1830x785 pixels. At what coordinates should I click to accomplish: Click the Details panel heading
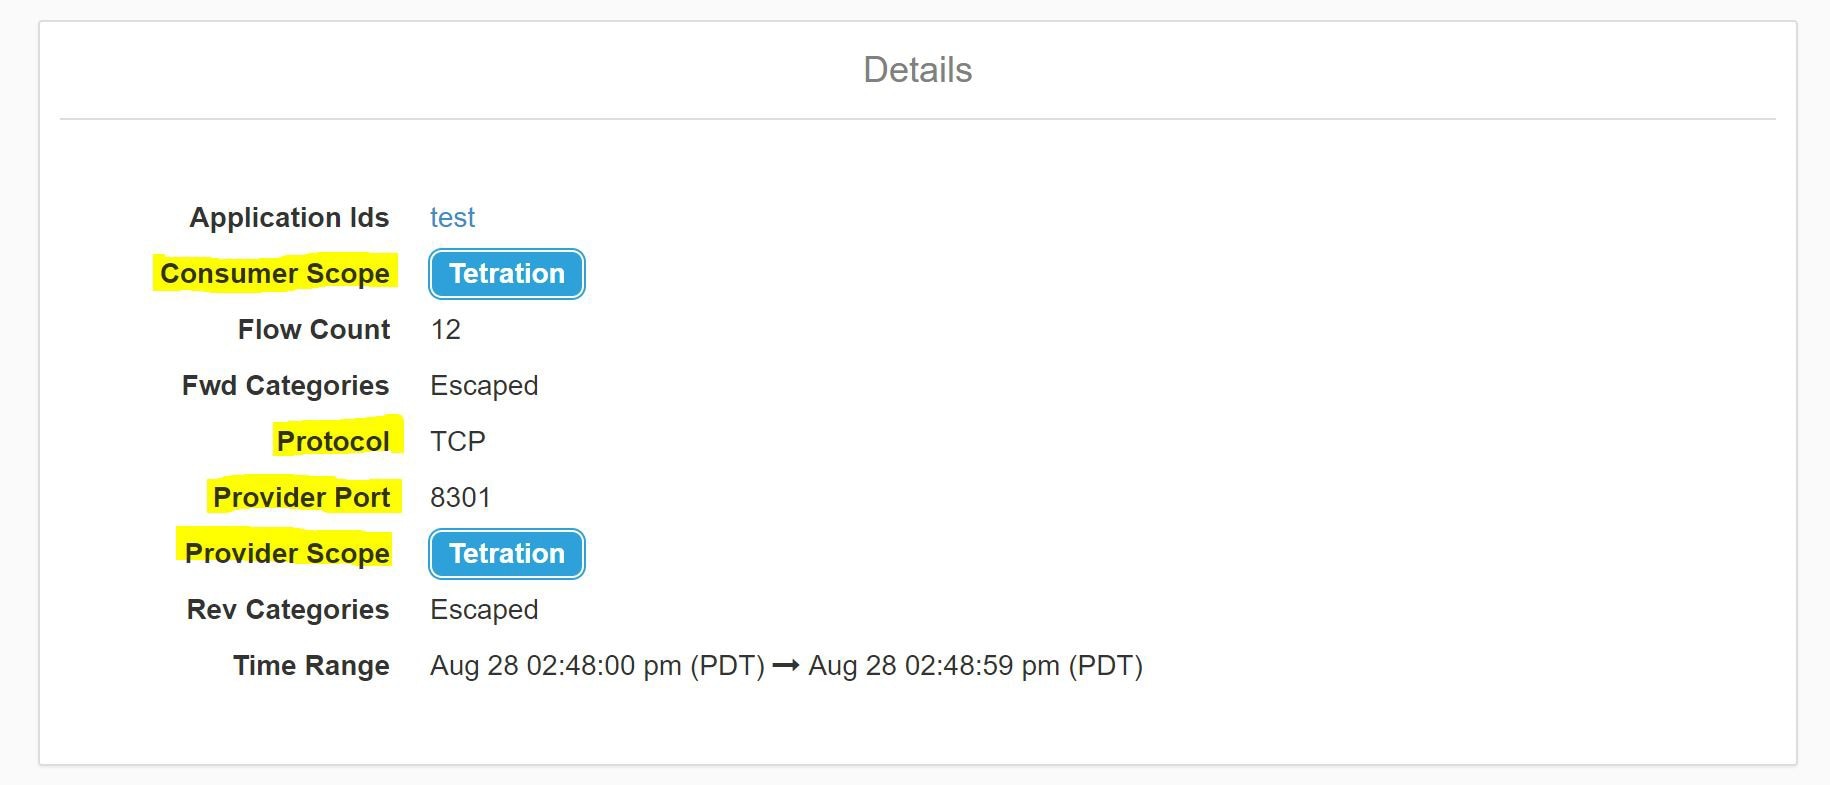(x=917, y=70)
